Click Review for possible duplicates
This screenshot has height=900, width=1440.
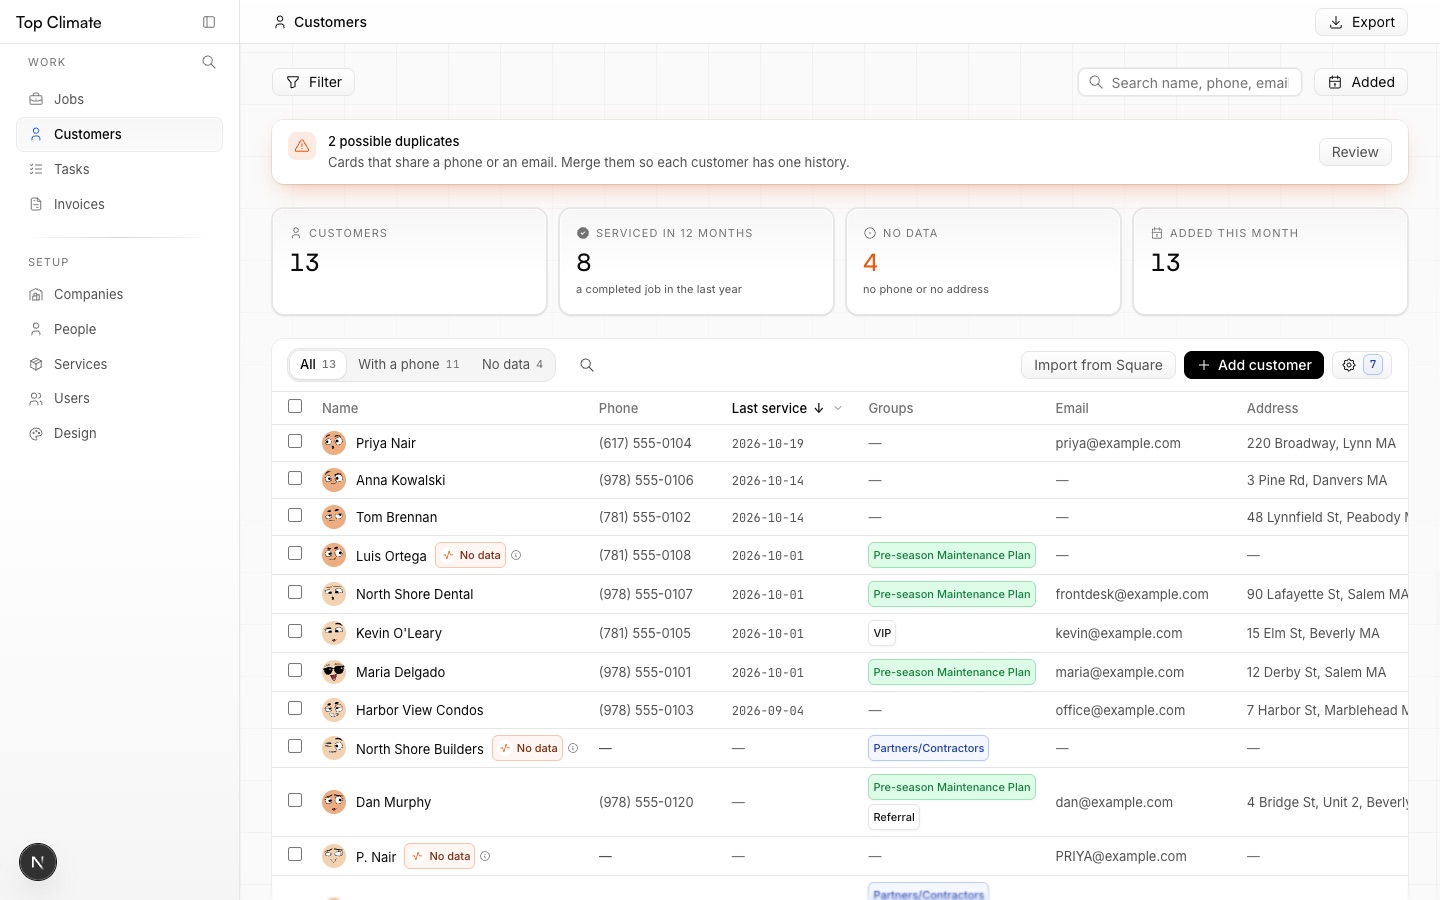tap(1355, 152)
